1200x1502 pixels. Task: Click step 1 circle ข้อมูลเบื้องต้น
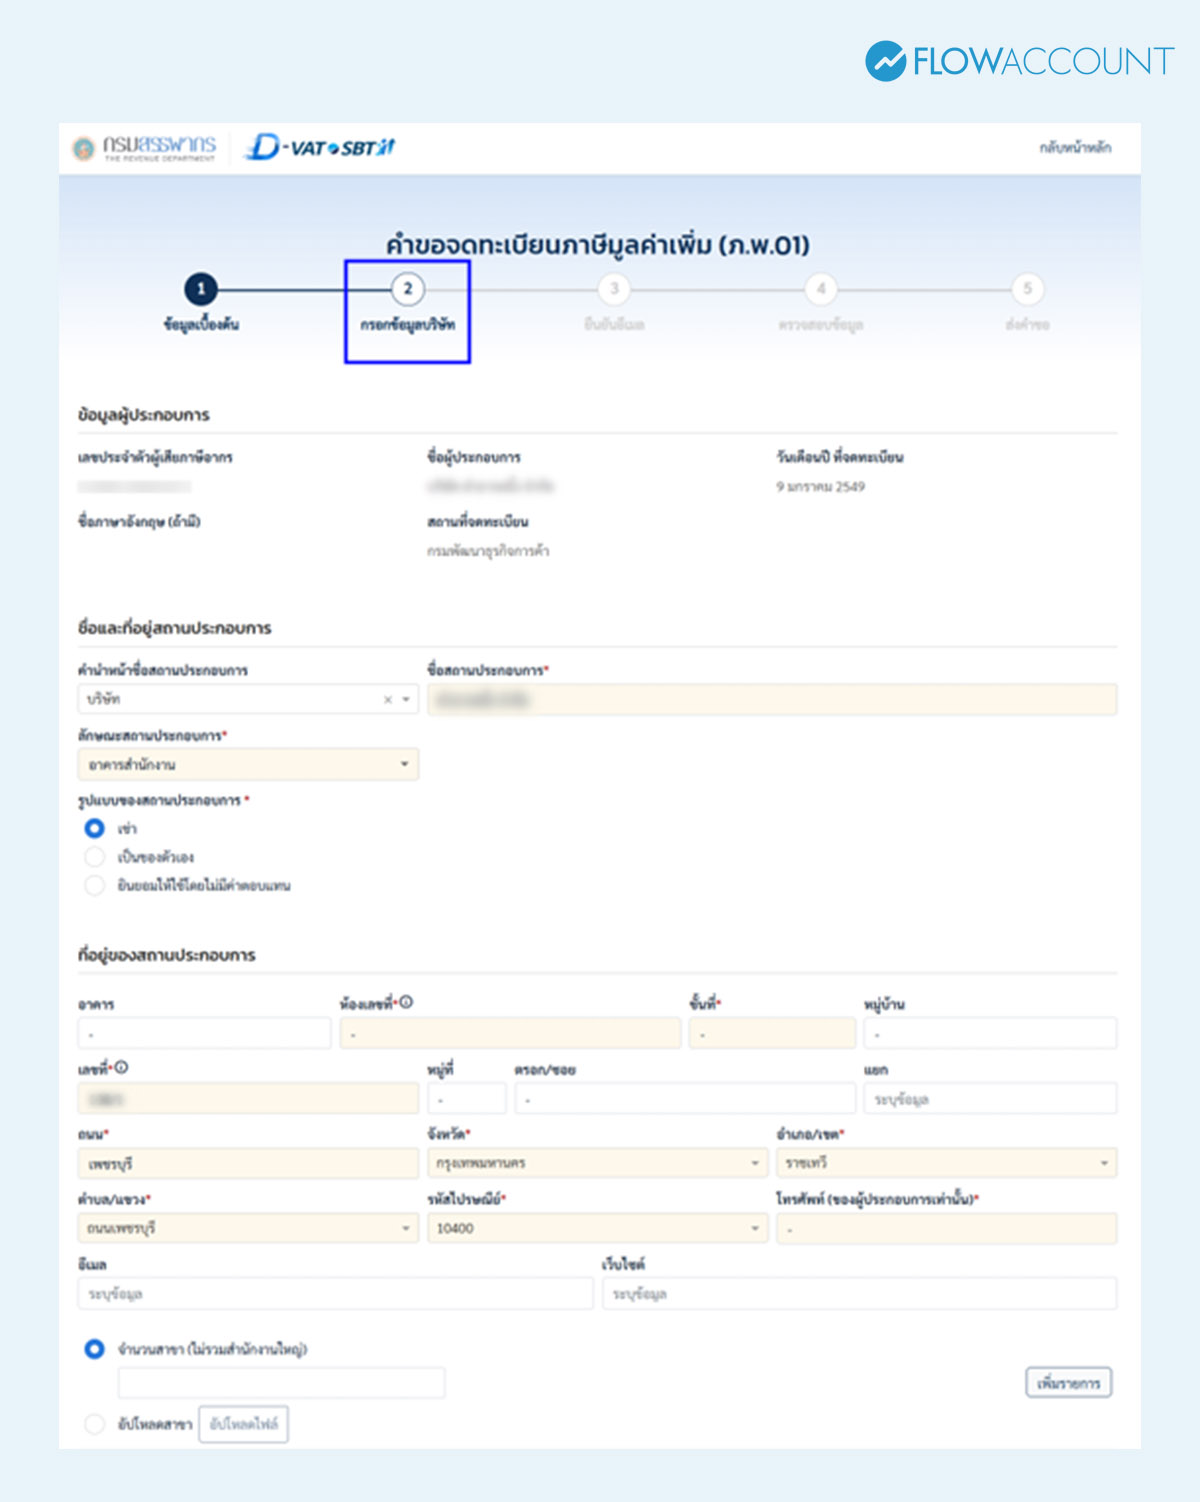pos(201,289)
